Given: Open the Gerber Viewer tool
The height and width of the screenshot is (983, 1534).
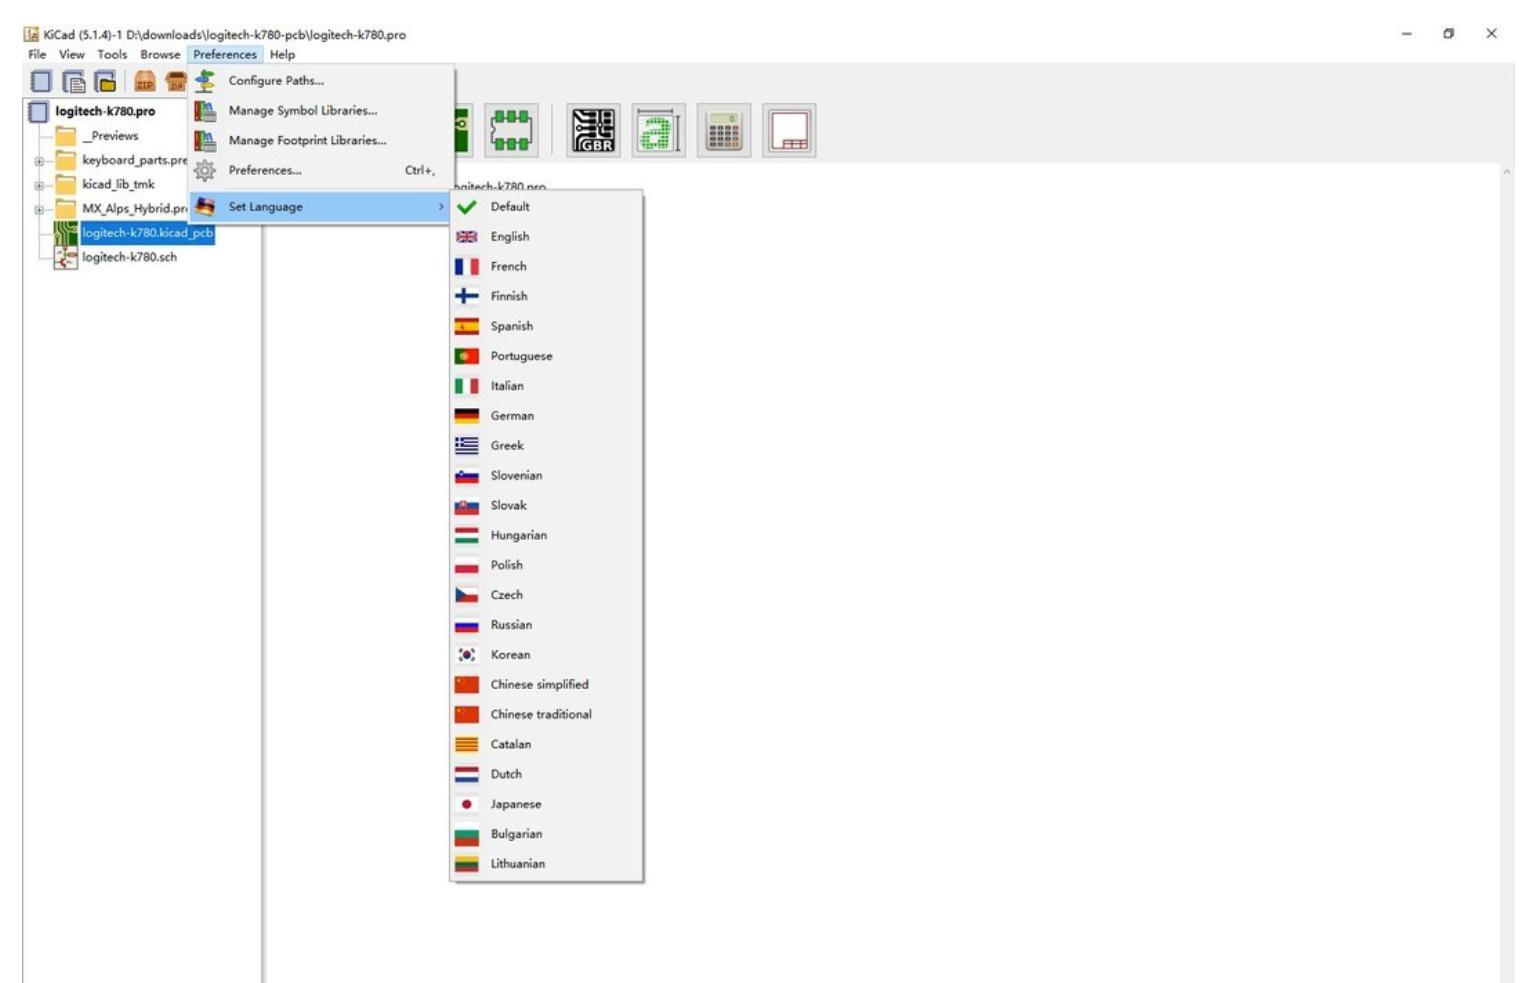Looking at the screenshot, I should click(593, 131).
